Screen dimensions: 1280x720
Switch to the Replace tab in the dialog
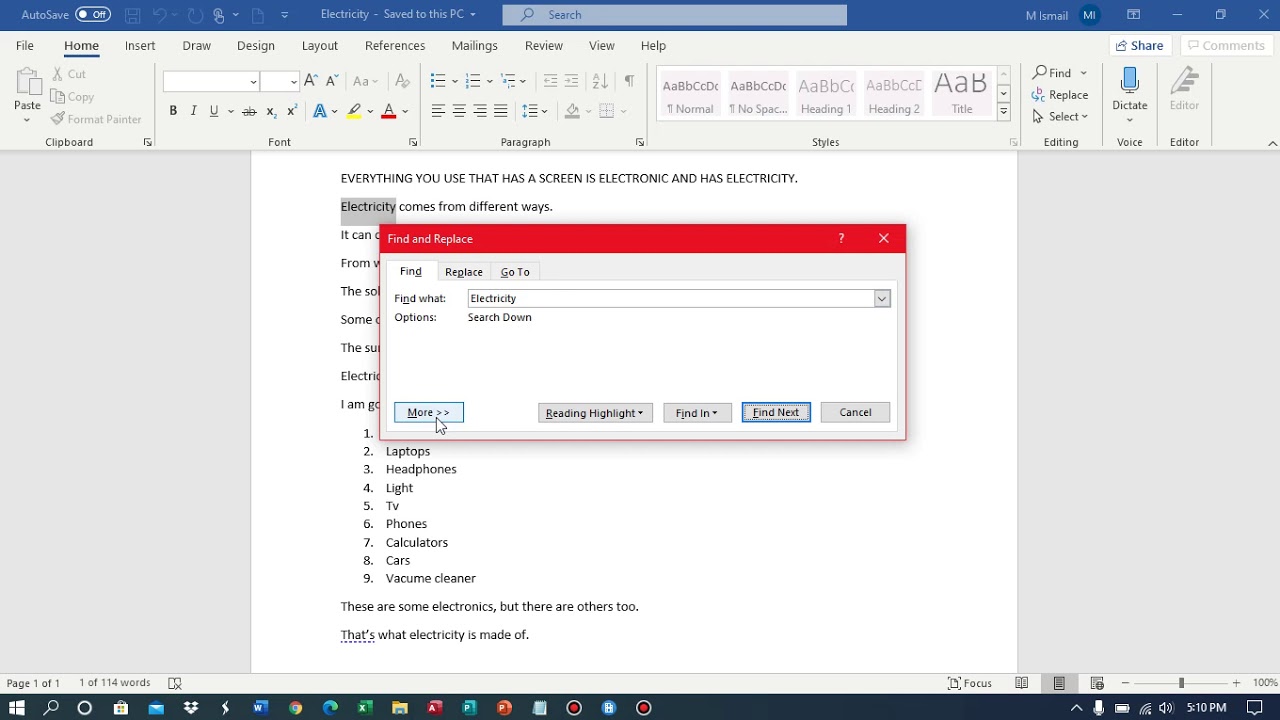pyautogui.click(x=464, y=272)
